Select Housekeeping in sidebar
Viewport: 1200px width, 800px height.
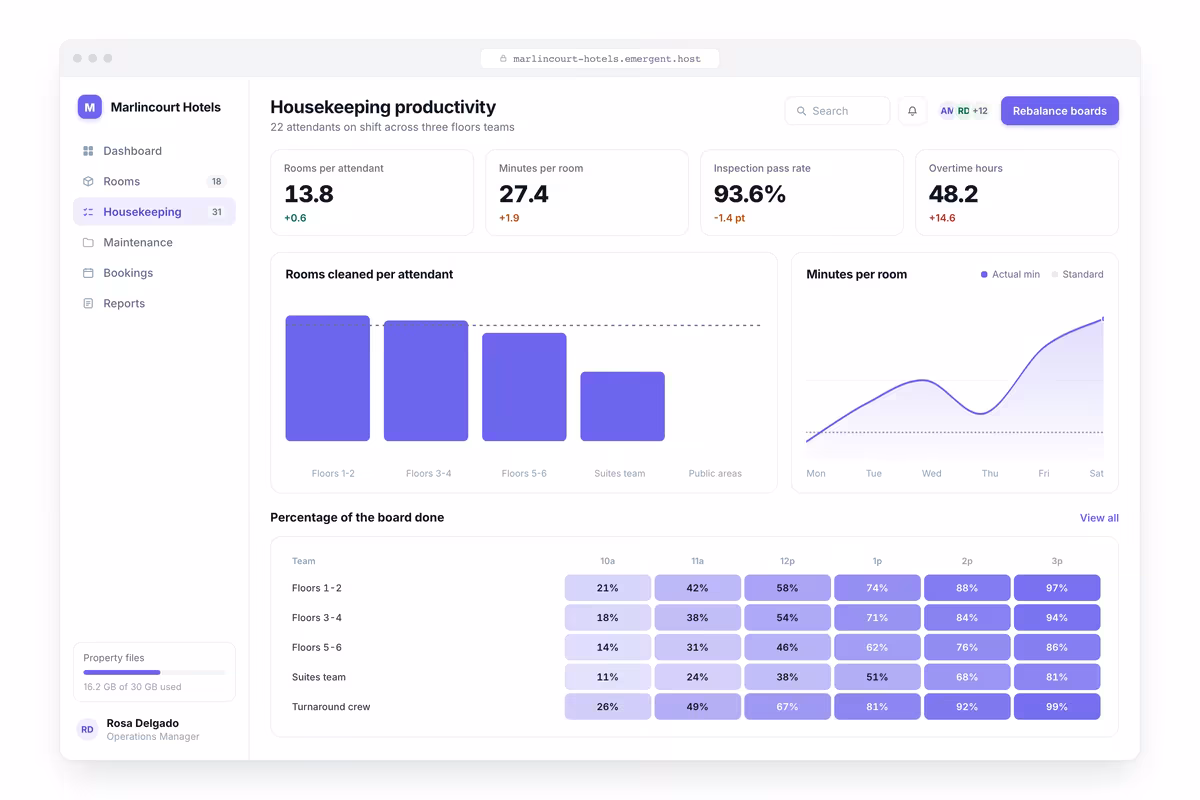[154, 212]
